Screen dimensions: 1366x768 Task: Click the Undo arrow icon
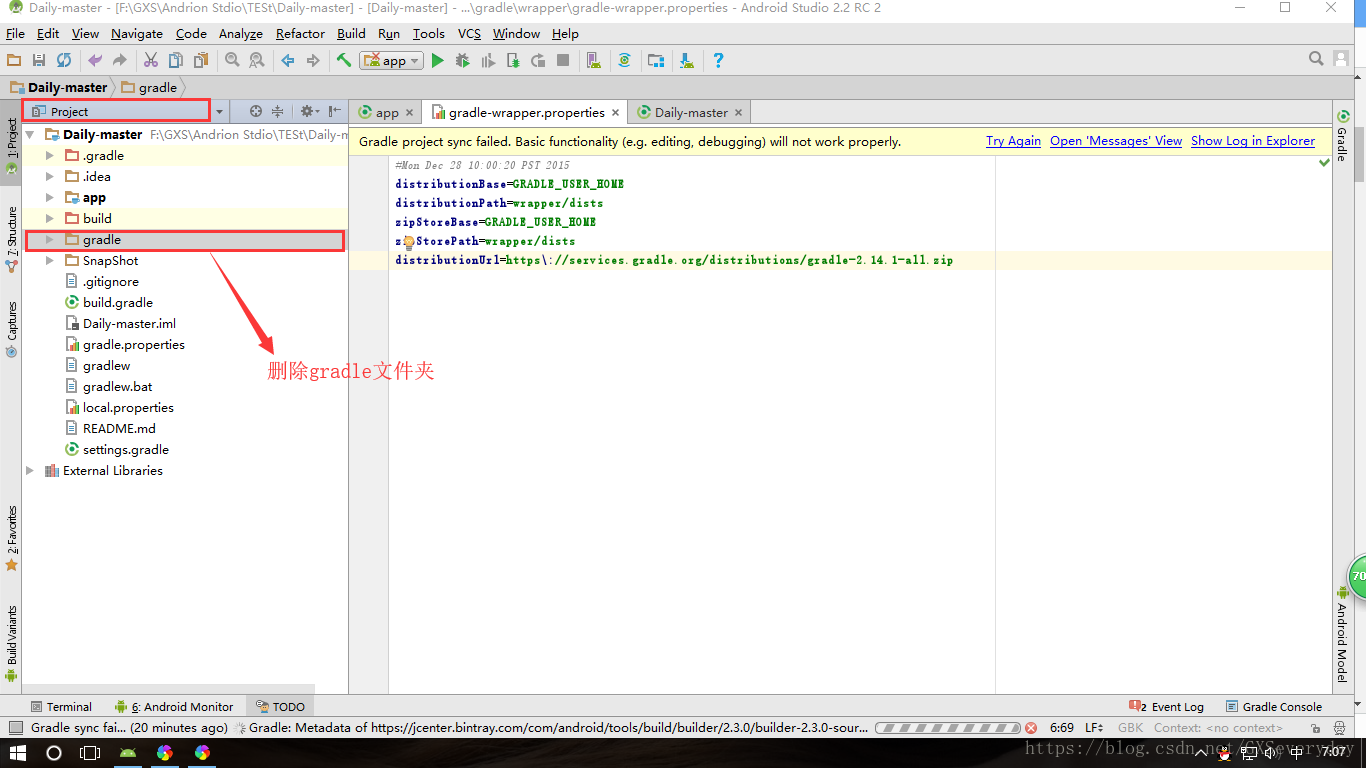(x=95, y=61)
